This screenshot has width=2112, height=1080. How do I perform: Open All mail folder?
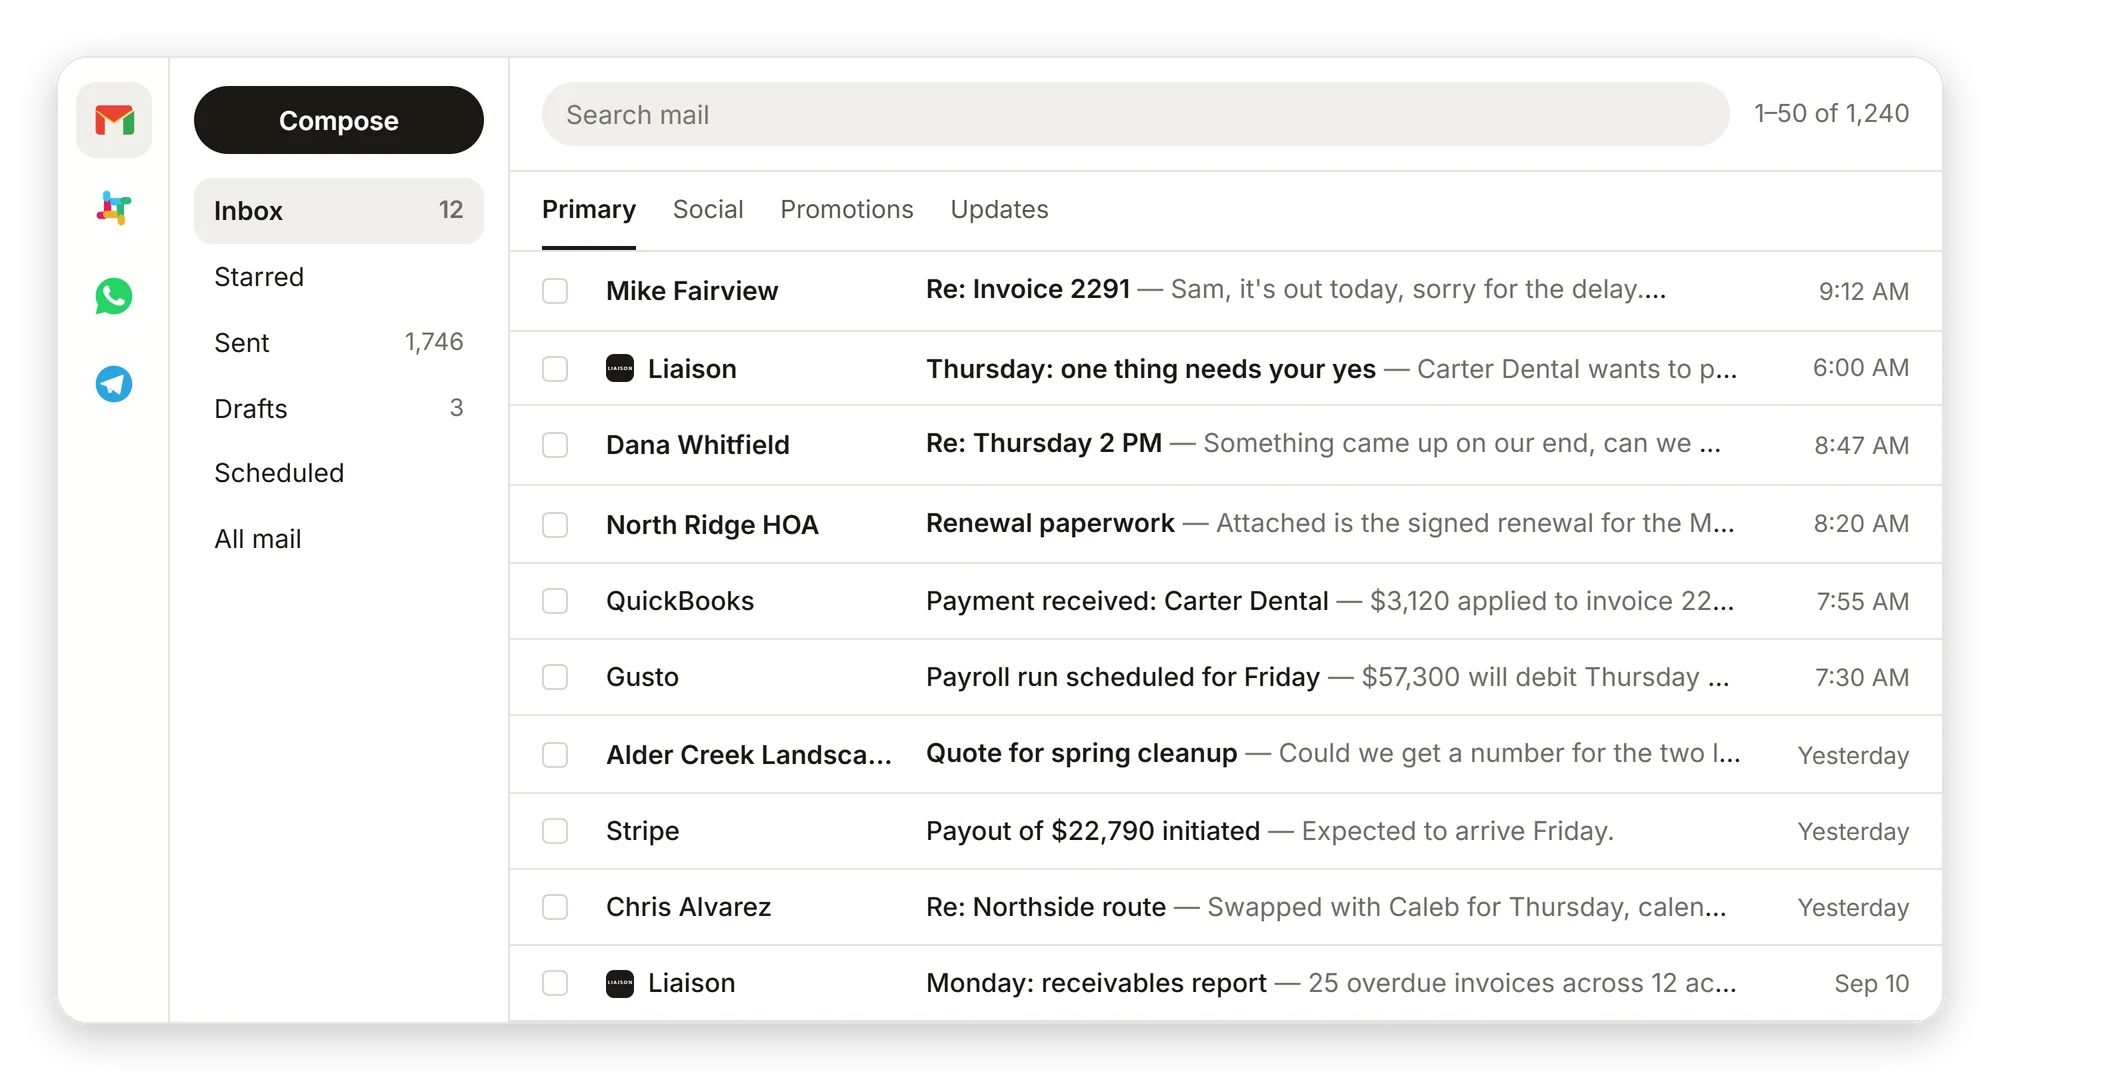point(339,539)
